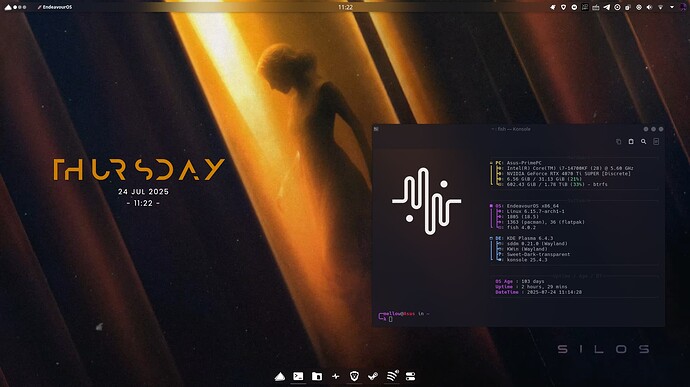Screen dimensions: 690x387
Task: Click the Konsole window menu icon in titlebar
Action: click(376, 129)
